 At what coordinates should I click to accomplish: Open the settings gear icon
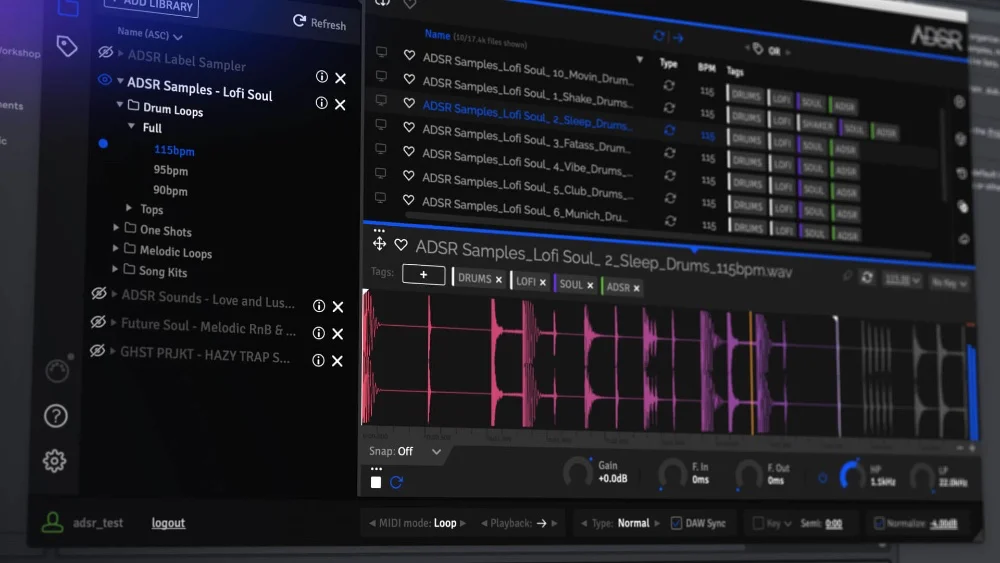click(x=55, y=460)
